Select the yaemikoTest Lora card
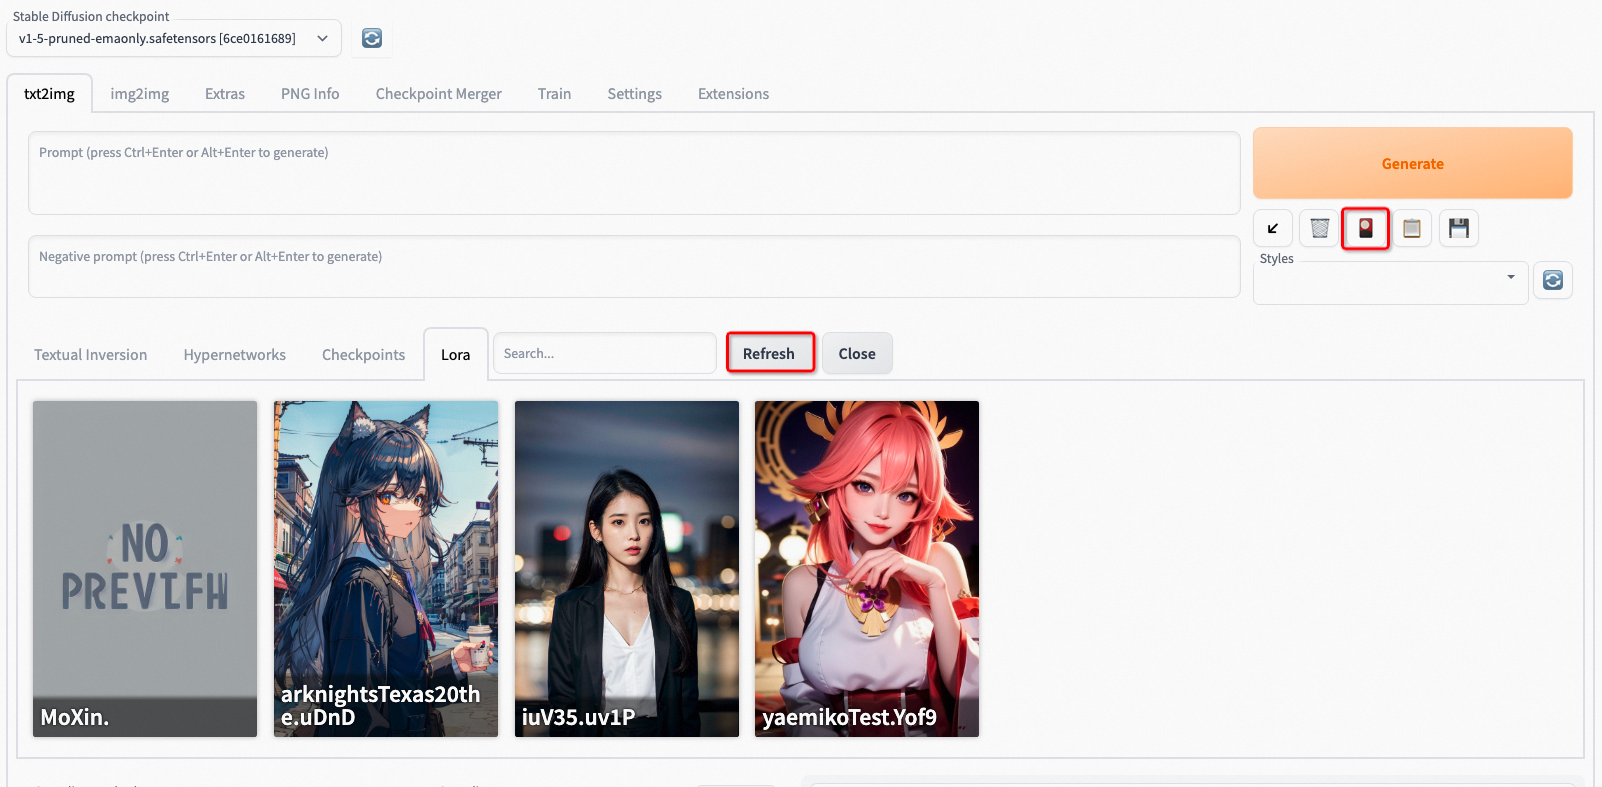The width and height of the screenshot is (1602, 787). [866, 568]
